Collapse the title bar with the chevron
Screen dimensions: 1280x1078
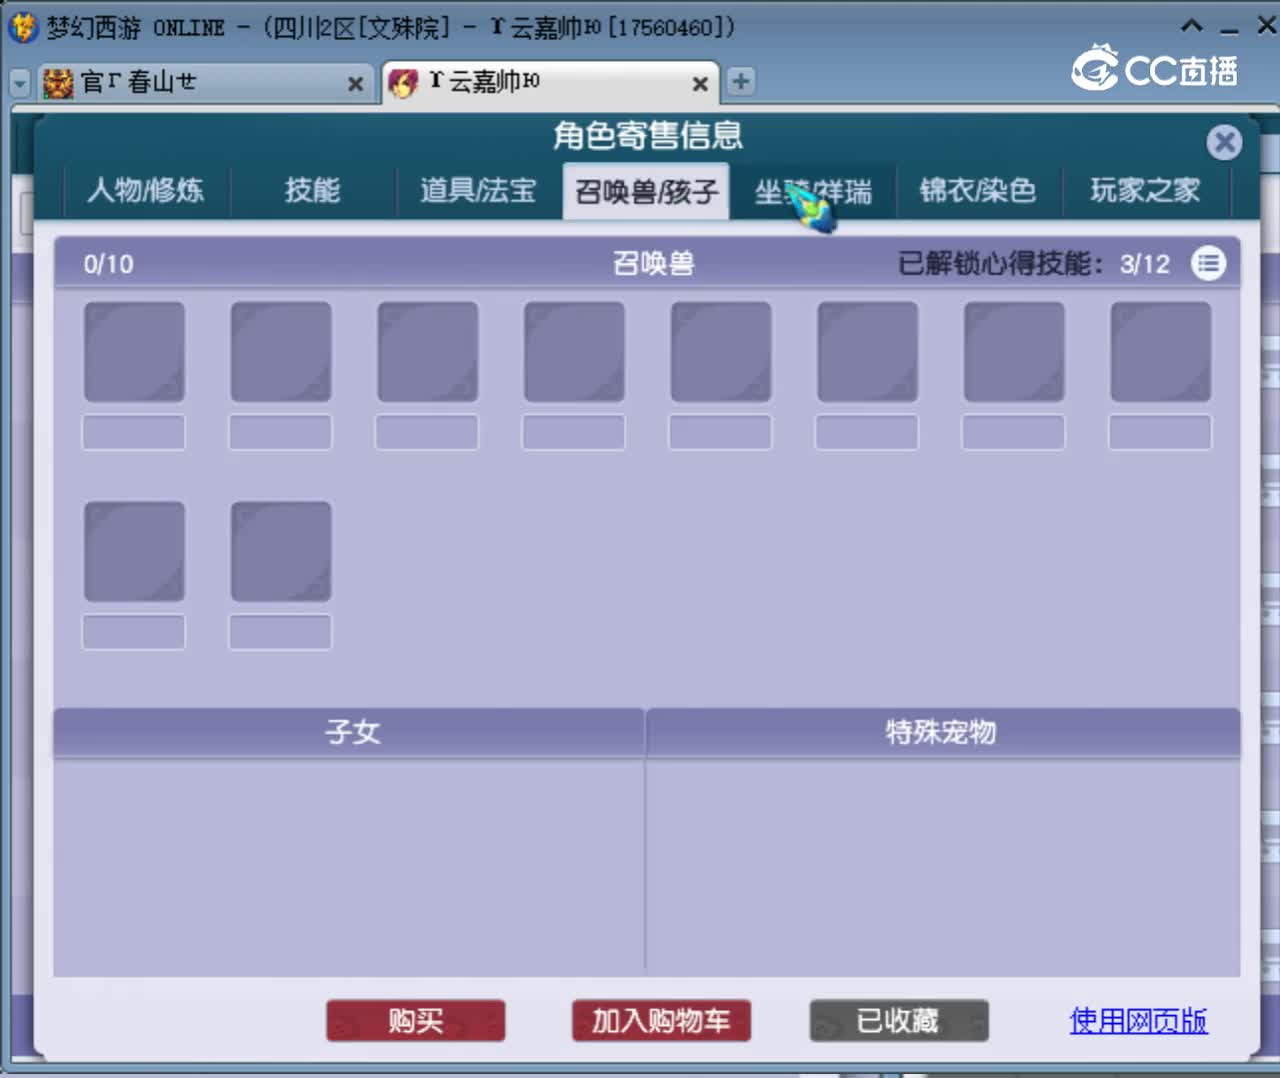point(1191,26)
